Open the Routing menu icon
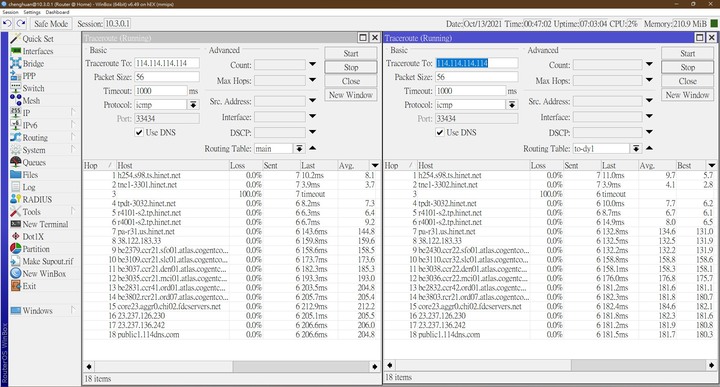The height and width of the screenshot is (387, 720). click(16, 137)
